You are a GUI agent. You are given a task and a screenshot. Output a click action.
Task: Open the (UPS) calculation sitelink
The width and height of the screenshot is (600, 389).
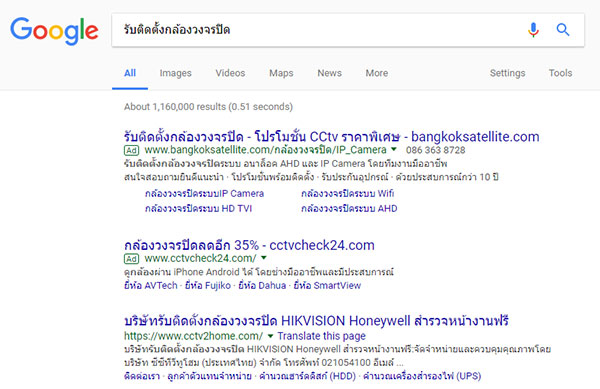coord(422,376)
